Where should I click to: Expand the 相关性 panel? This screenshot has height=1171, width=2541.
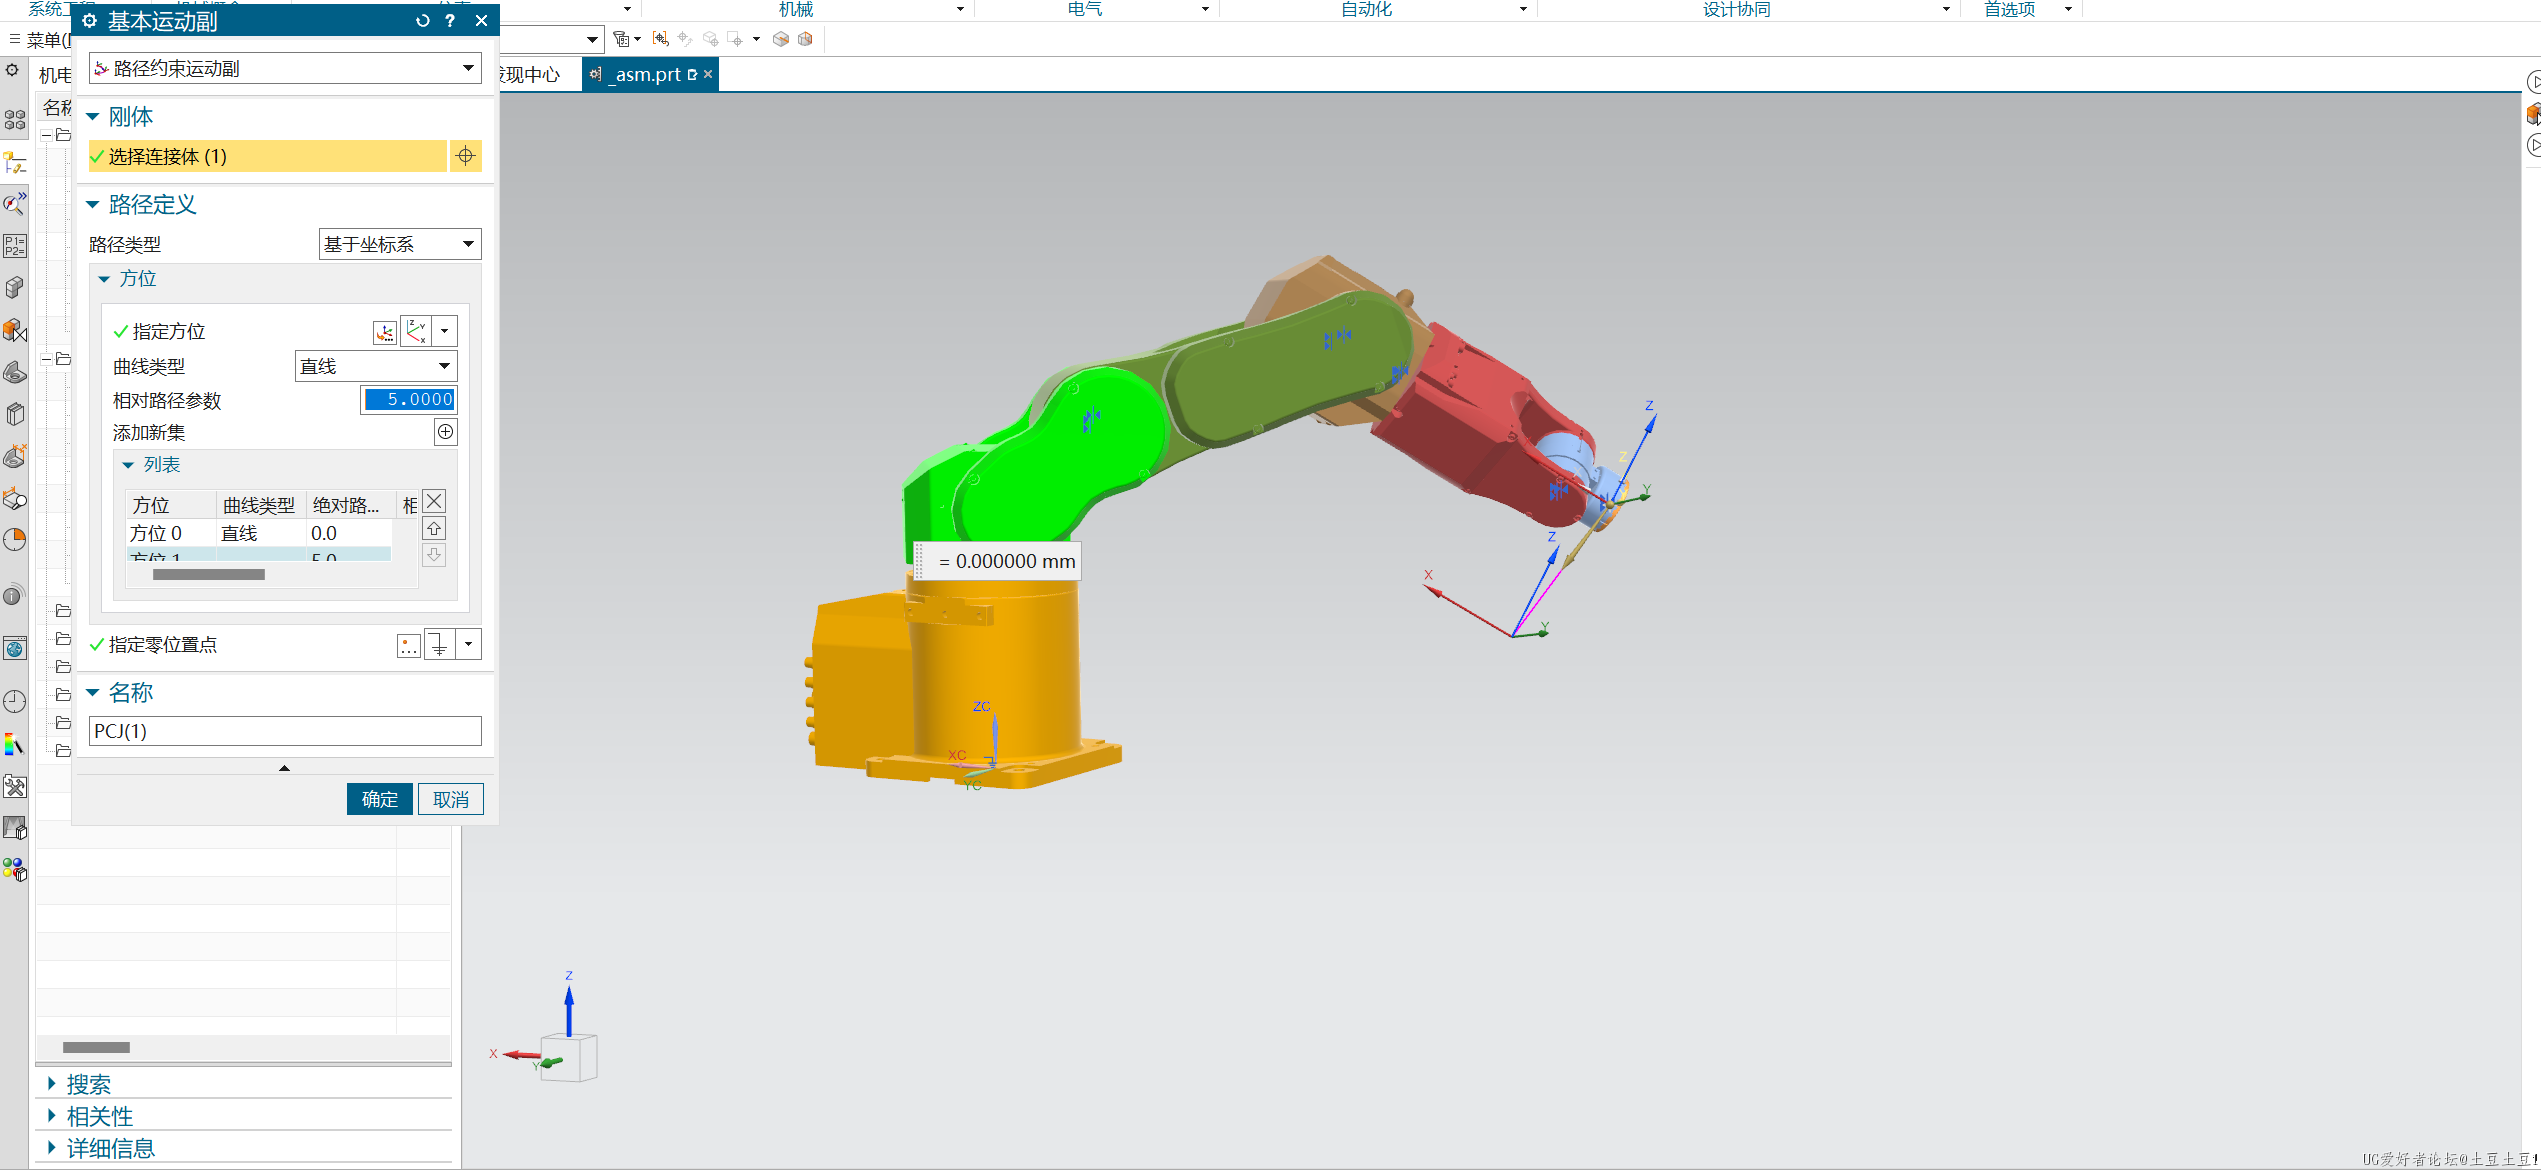click(52, 1116)
